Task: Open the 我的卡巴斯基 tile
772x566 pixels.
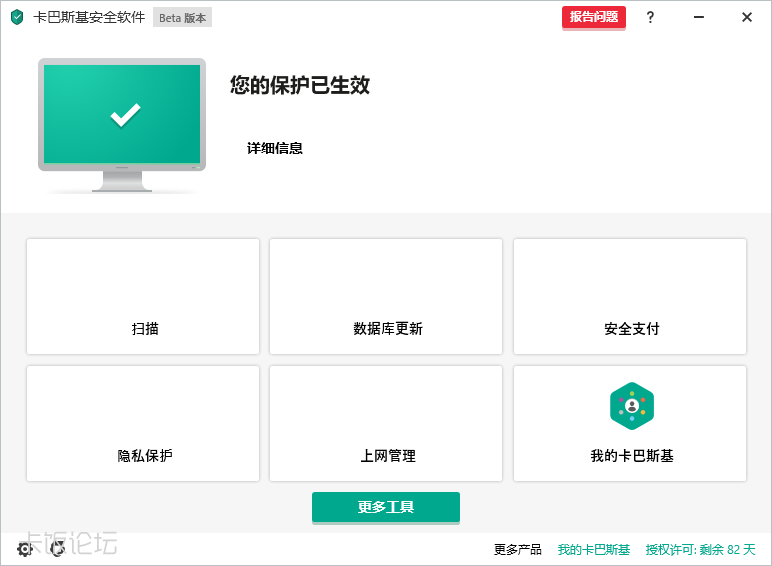Action: [x=630, y=423]
